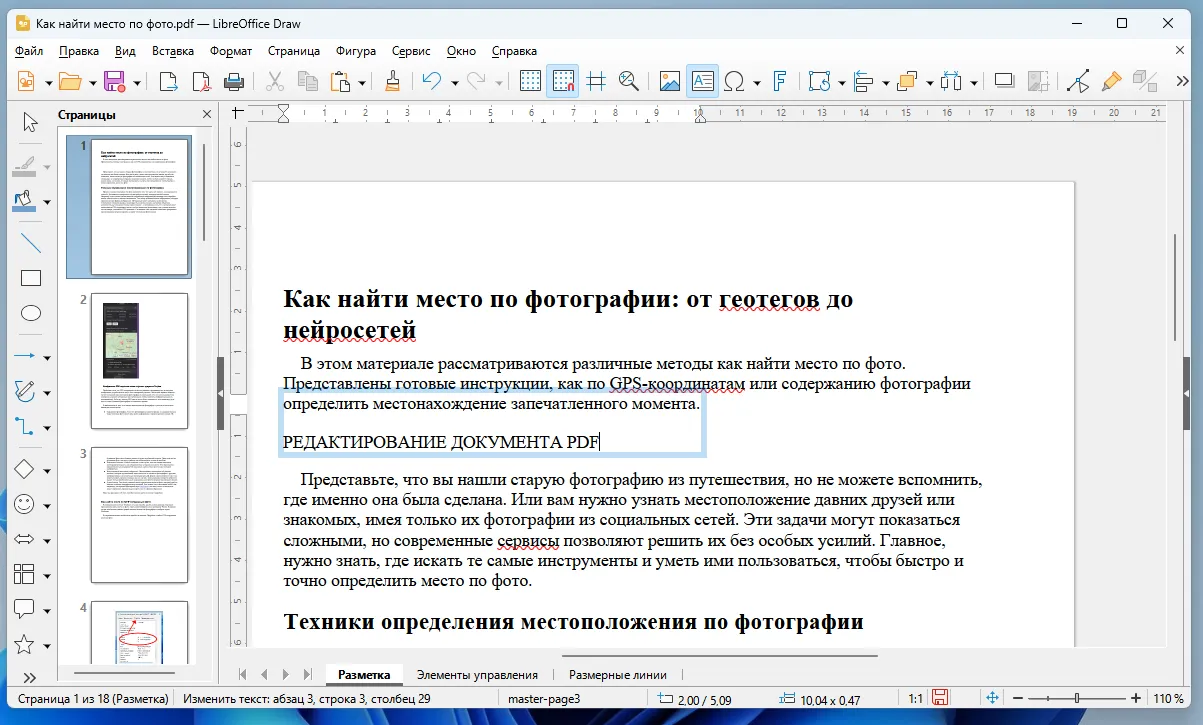This screenshot has height=725, width=1203.
Task: Select the Rectangle tool
Action: point(30,277)
